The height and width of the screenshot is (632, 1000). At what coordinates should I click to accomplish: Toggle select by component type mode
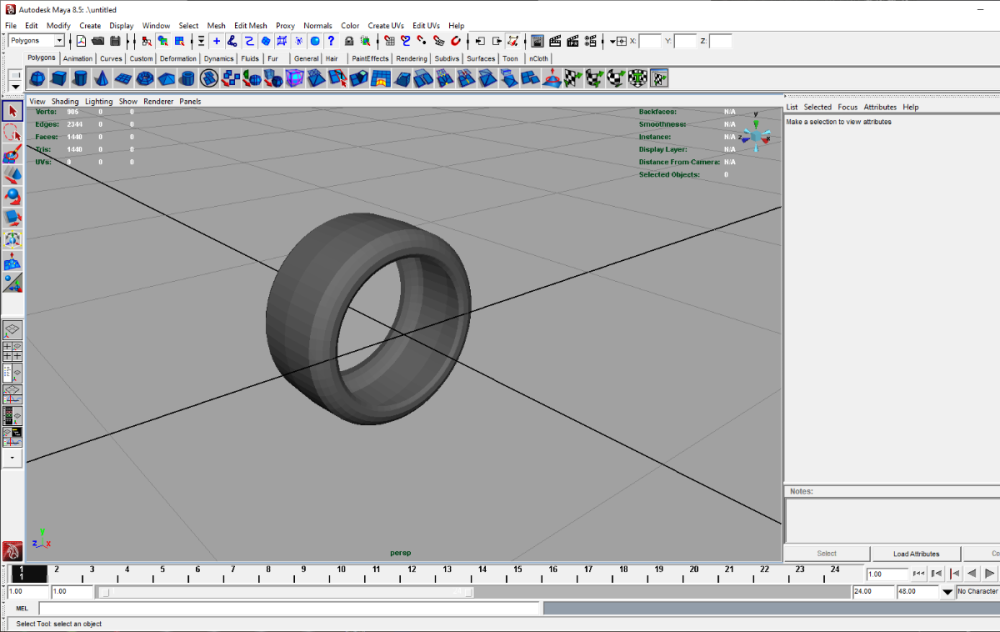pos(179,41)
